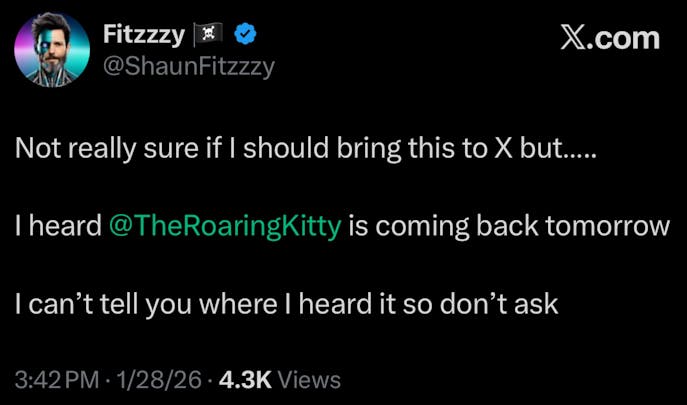Click the blue verified checkmark badge
Screen dimensions: 687x405
[x=245, y=35]
